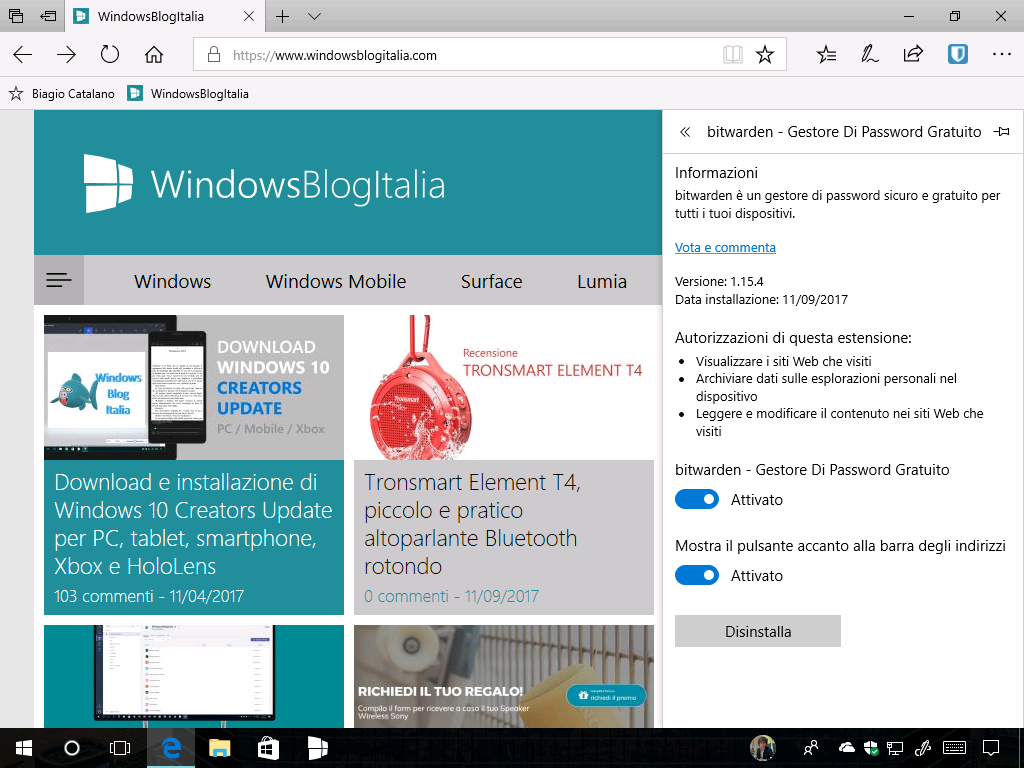
Task: Go back from bitwarden extension pane
Action: (x=685, y=132)
